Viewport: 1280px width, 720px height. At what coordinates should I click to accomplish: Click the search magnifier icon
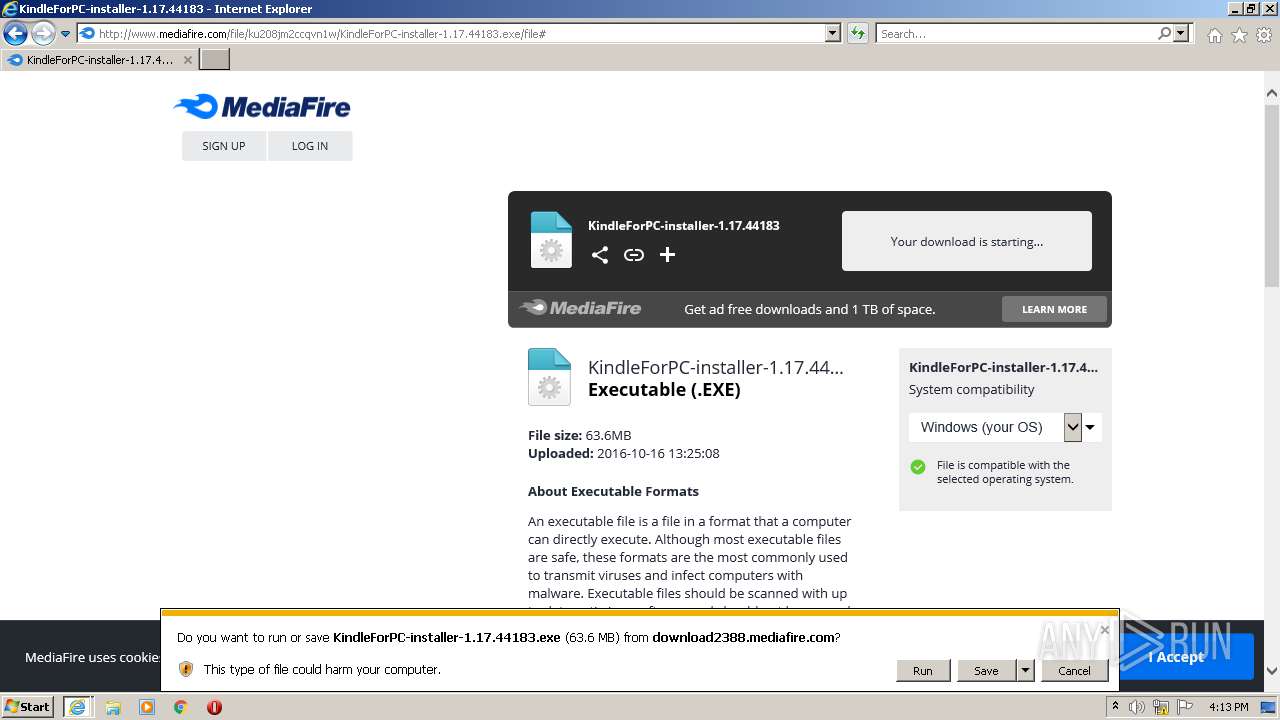coord(1164,34)
